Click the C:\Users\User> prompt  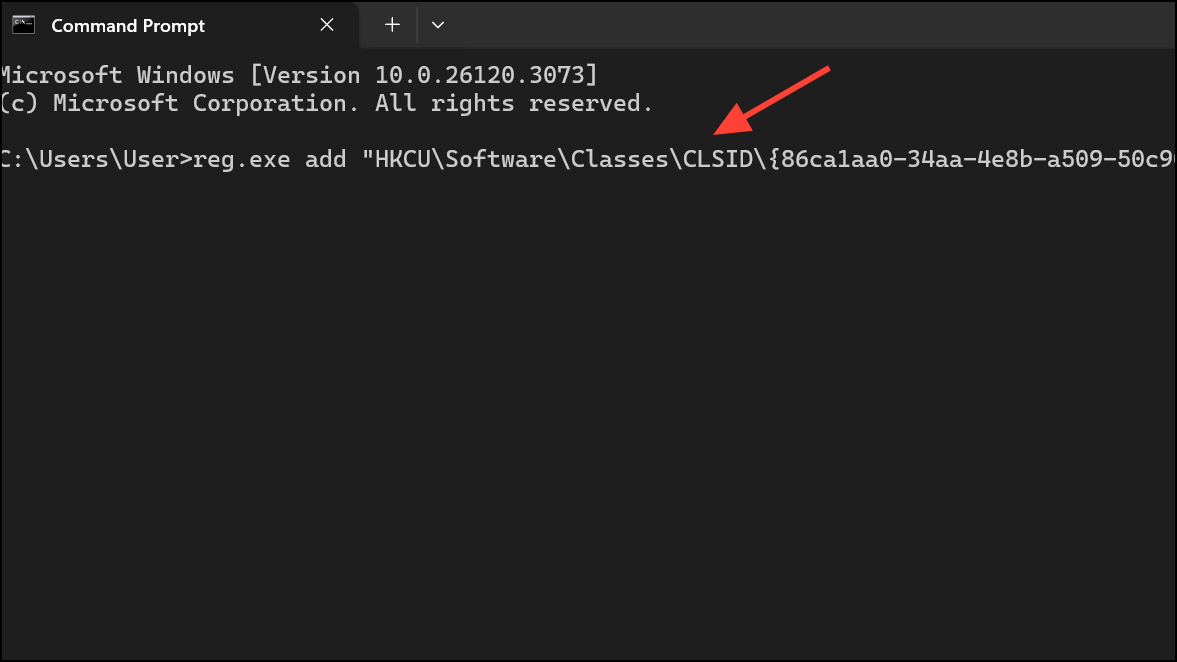(96, 159)
